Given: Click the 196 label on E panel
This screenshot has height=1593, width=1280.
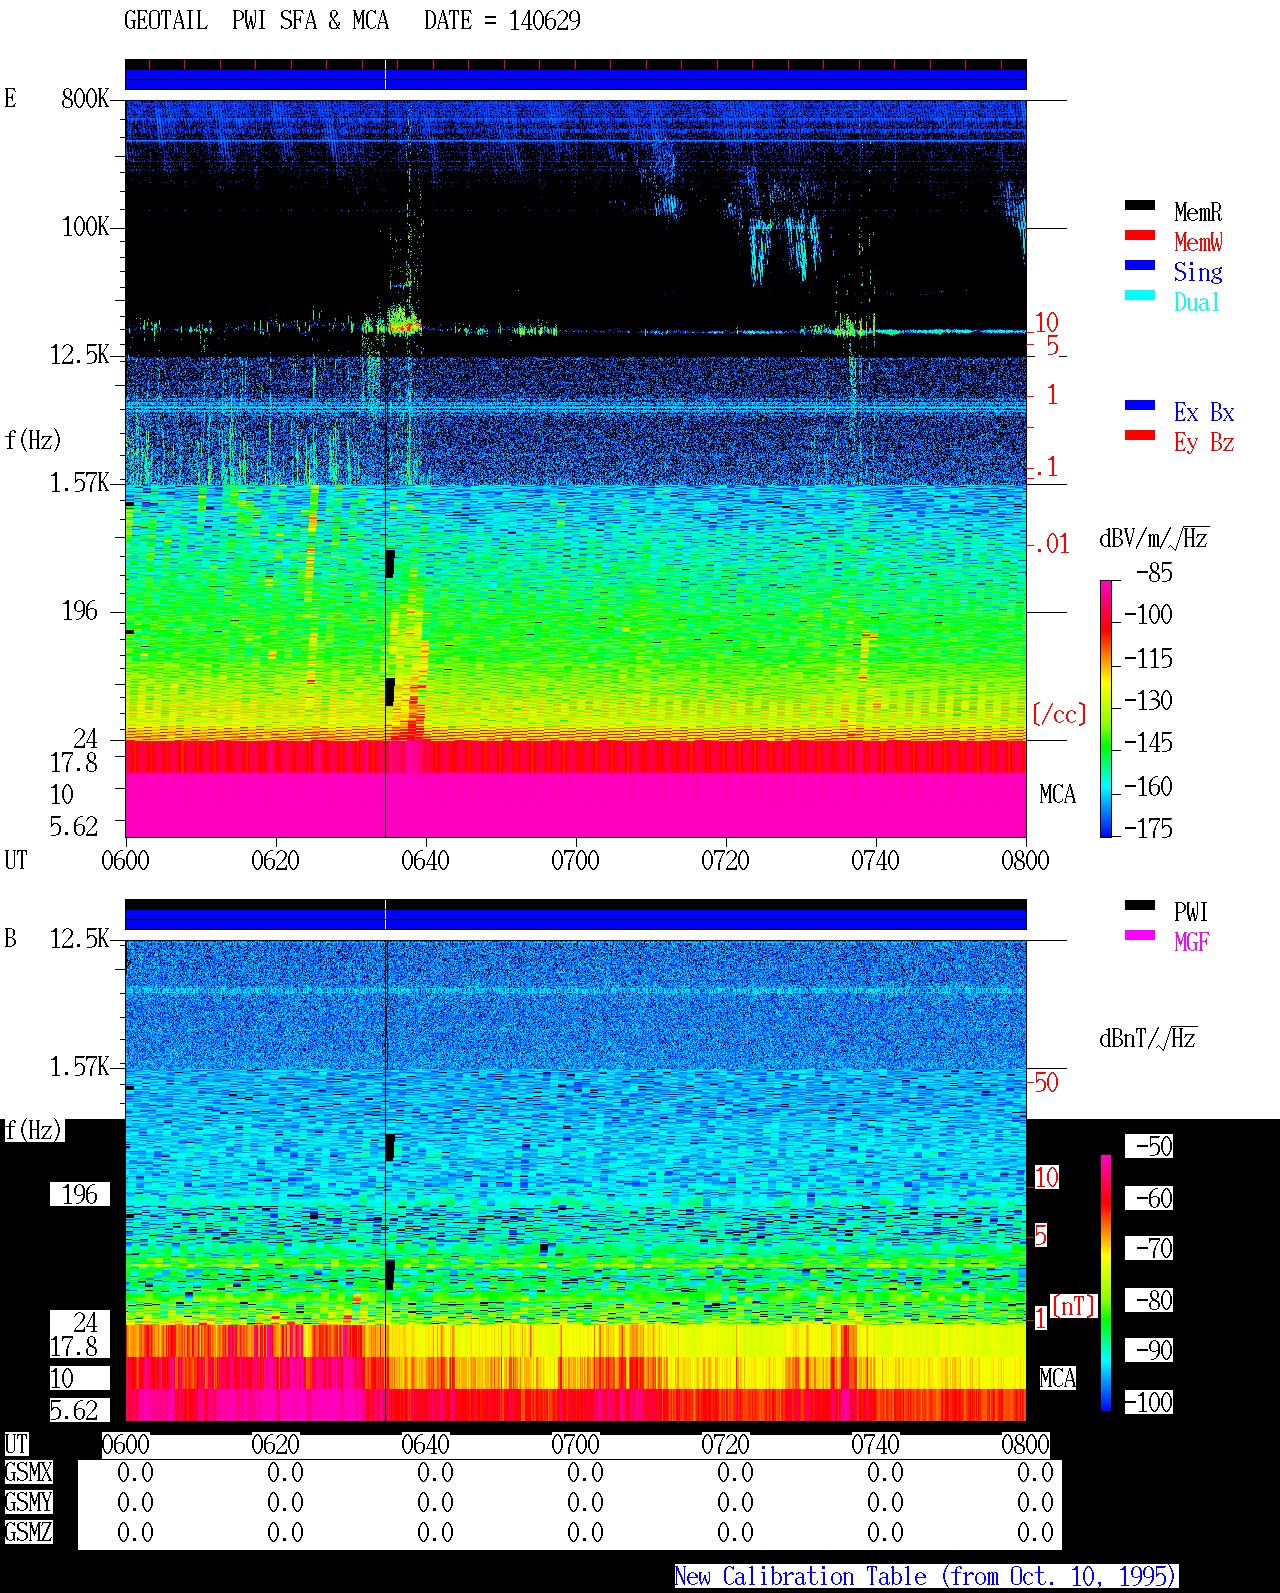Looking at the screenshot, I should pyautogui.click(x=80, y=610).
